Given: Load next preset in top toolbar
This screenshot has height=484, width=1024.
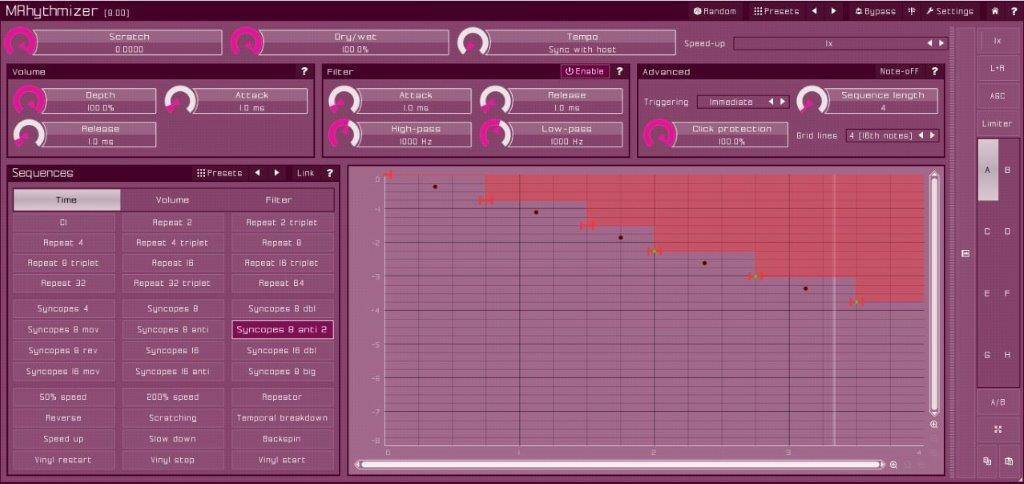Looking at the screenshot, I should [x=833, y=11].
